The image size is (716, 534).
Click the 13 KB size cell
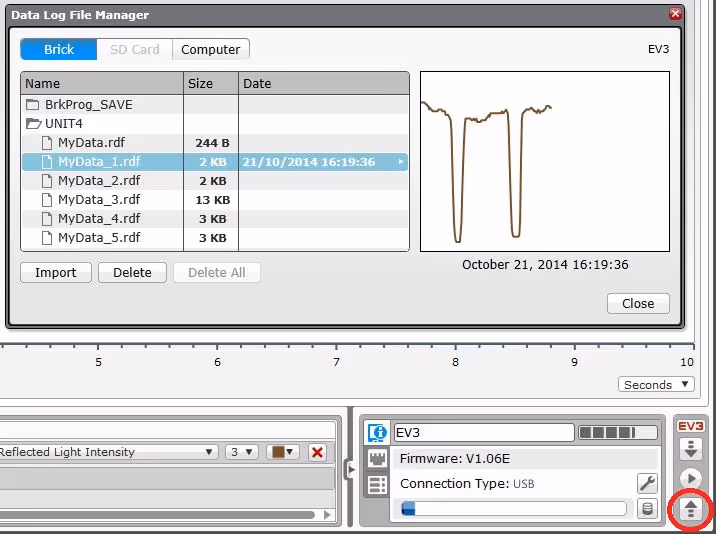212,200
